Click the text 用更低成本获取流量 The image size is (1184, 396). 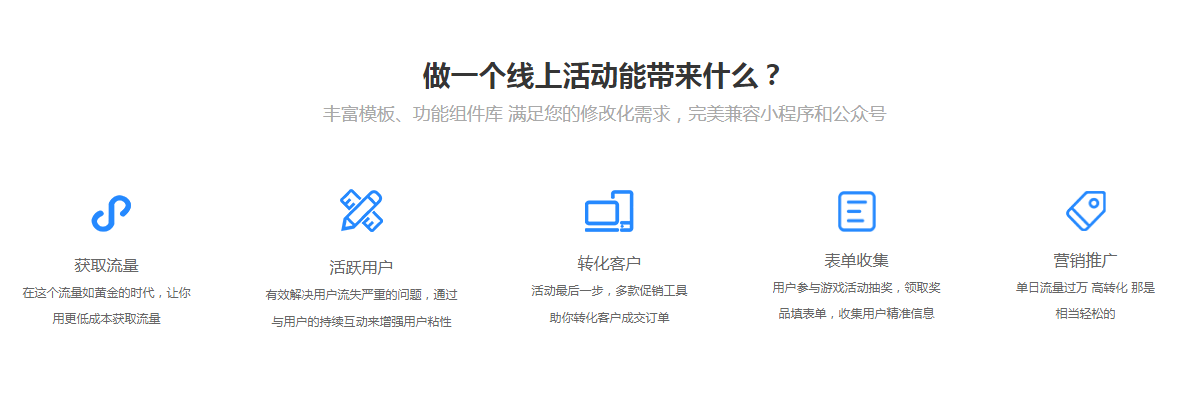point(106,319)
